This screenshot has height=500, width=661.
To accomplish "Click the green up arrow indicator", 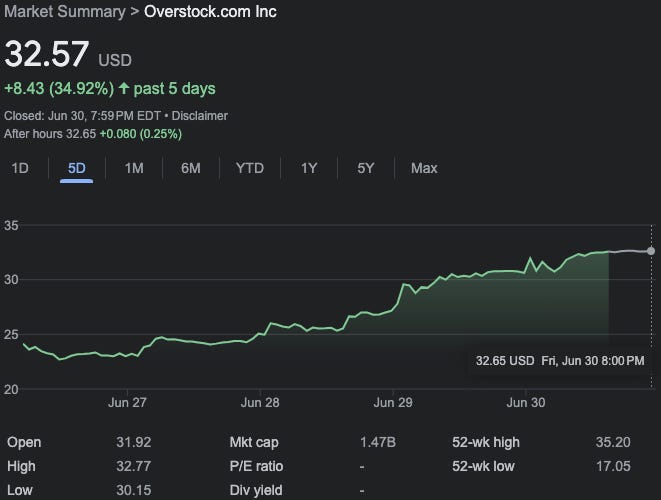I will [x=124, y=88].
